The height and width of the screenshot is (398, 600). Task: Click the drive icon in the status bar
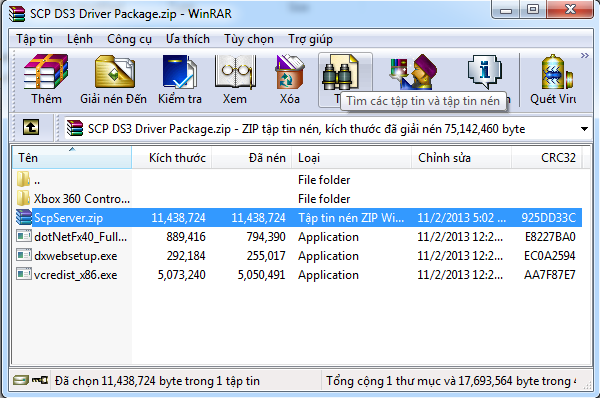point(21,380)
